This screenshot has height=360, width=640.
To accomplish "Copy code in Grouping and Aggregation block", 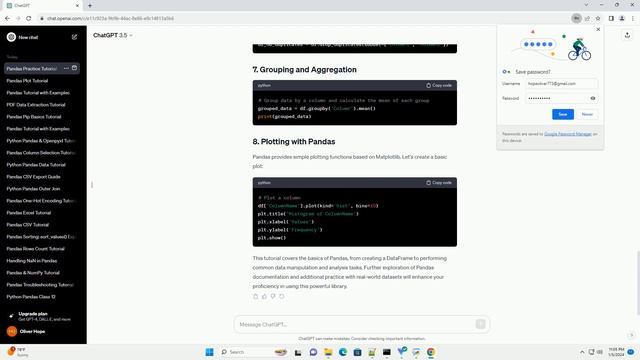I will tap(439, 85).
